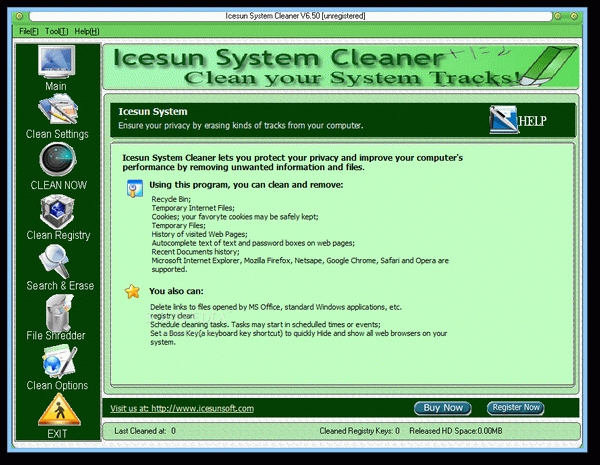
Task: Open Clean Settings icon in sidebar
Action: click(58, 109)
